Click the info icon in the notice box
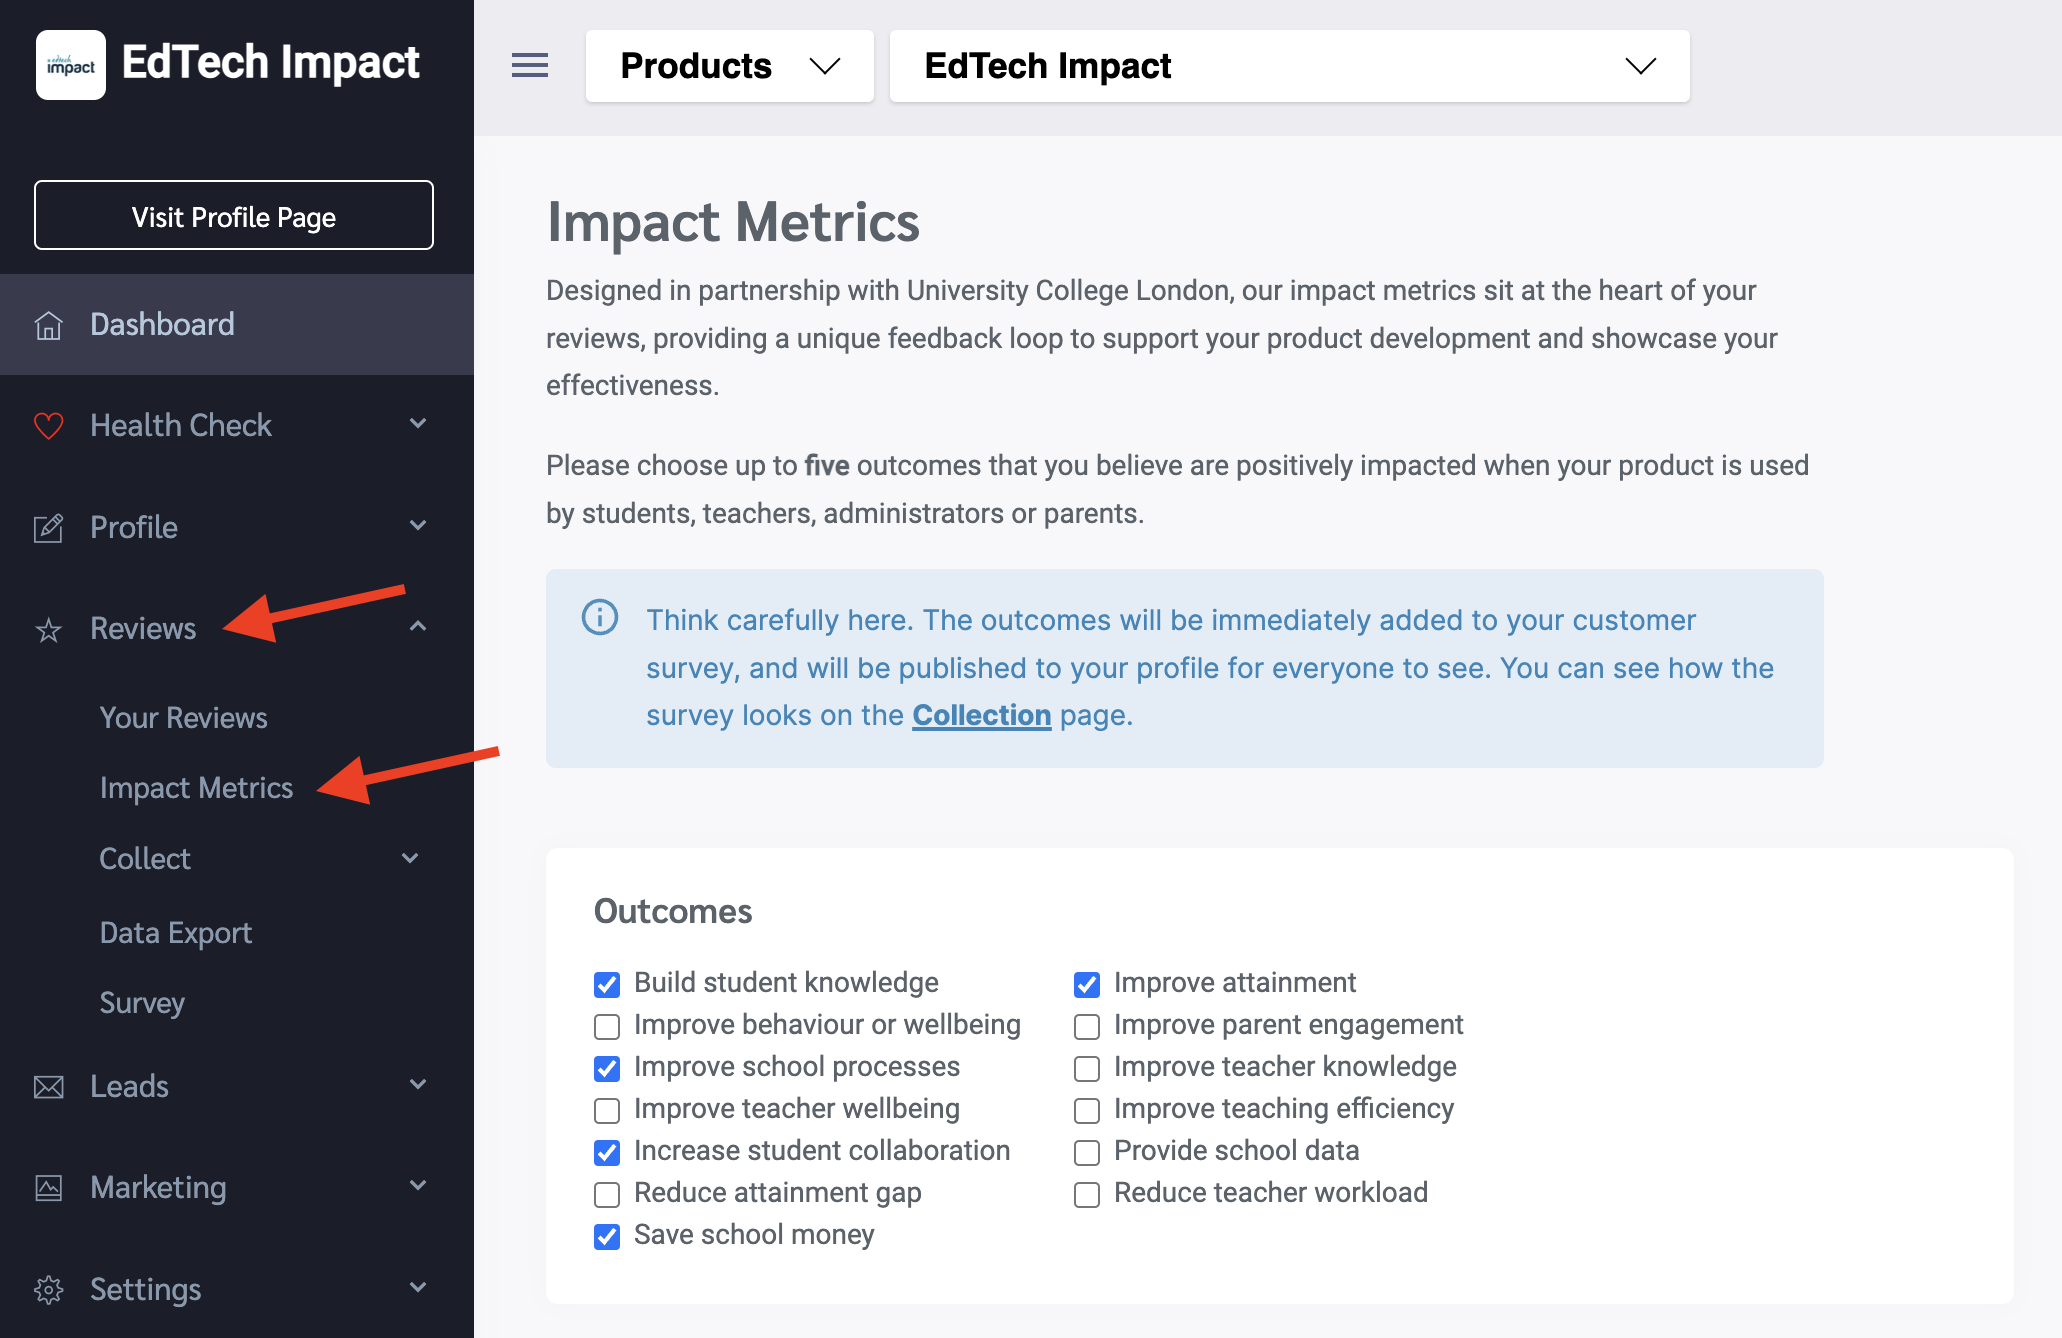Screen dimensions: 2062x1338 (600, 617)
